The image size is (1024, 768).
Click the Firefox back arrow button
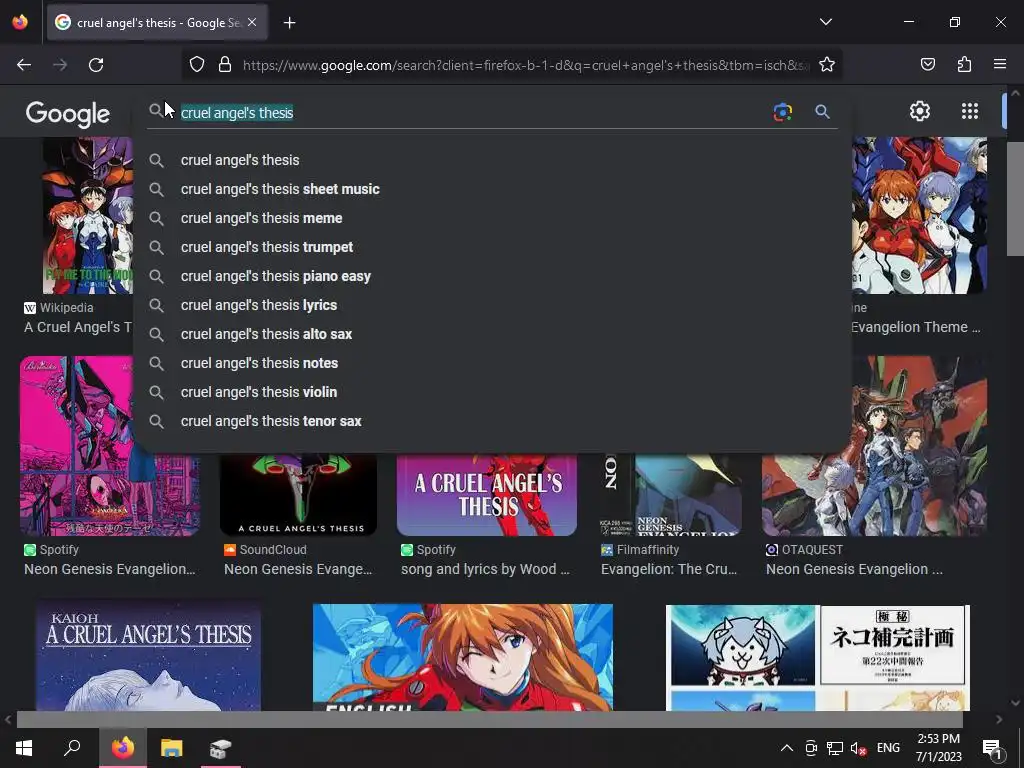[24, 65]
